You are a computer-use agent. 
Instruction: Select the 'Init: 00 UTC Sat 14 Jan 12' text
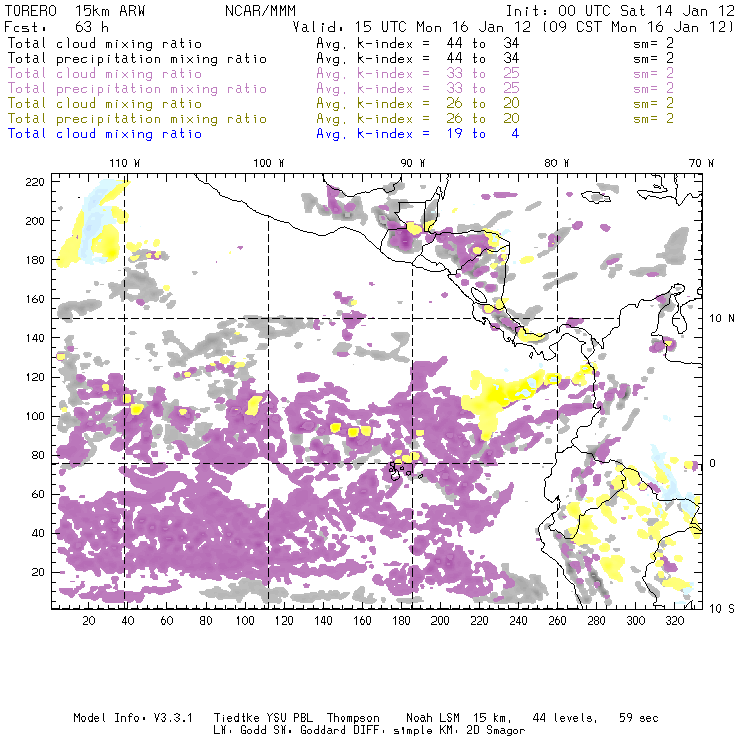(620, 11)
